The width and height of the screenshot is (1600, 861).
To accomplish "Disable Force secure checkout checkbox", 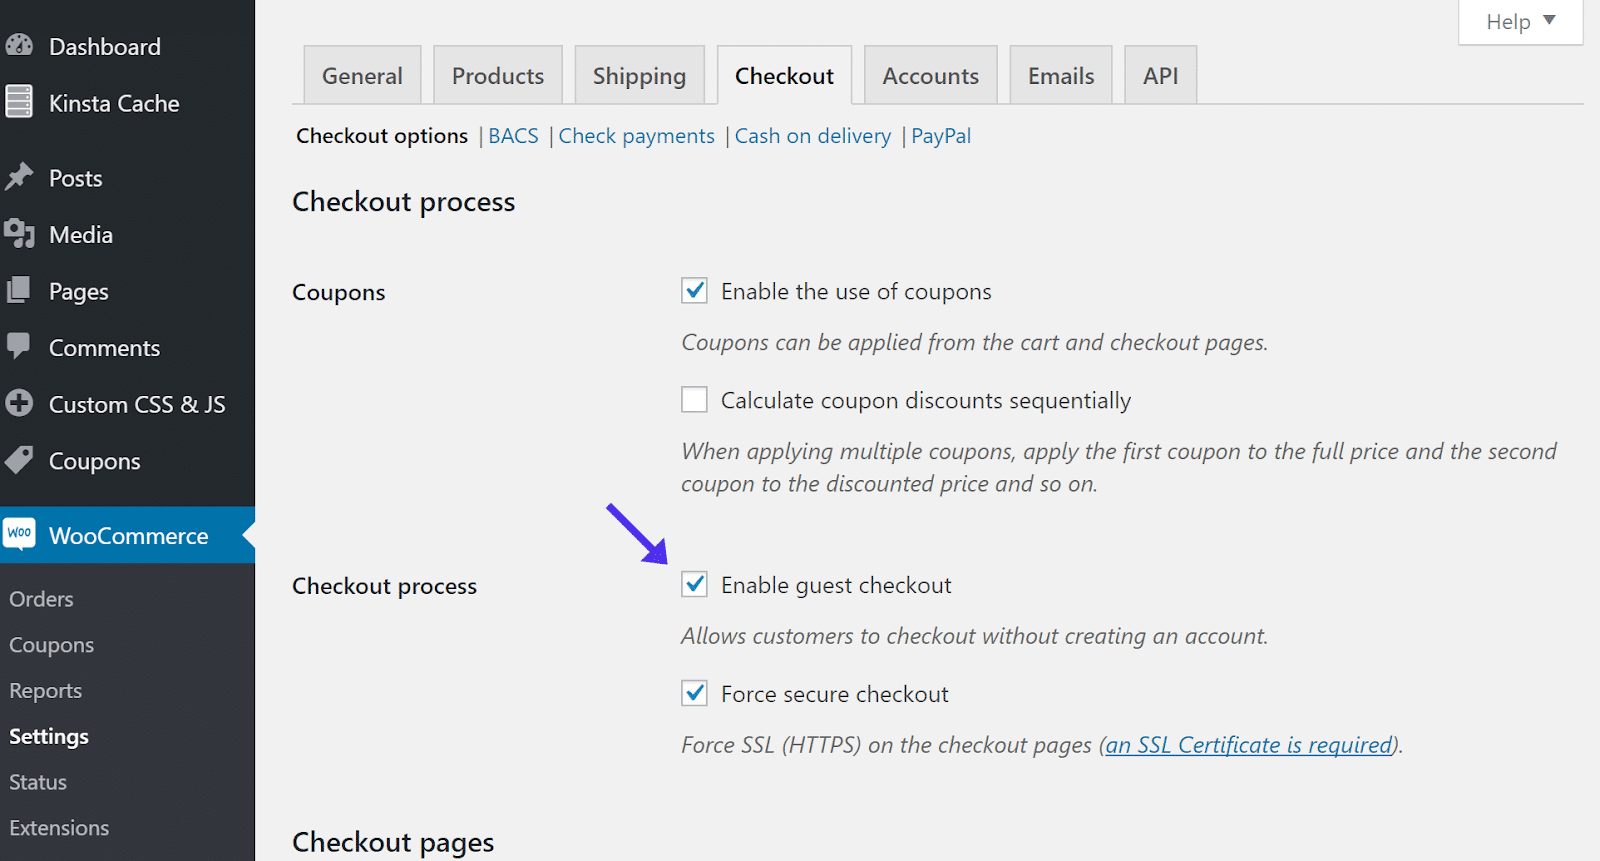I will 694,693.
